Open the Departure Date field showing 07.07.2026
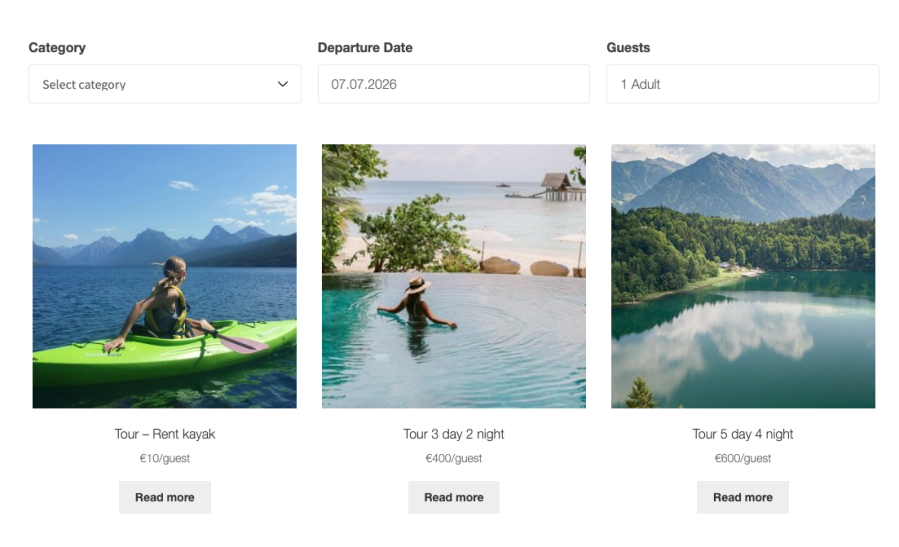 [x=454, y=84]
